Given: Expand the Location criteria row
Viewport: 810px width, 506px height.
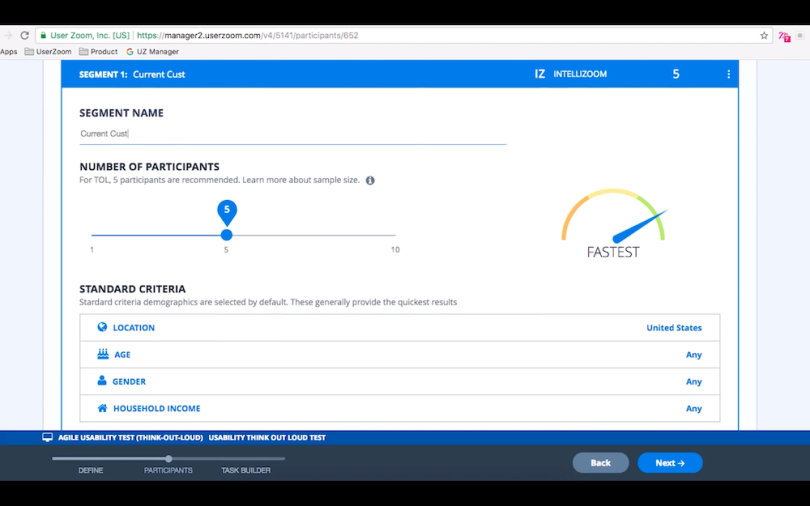Looking at the screenshot, I should 399,327.
